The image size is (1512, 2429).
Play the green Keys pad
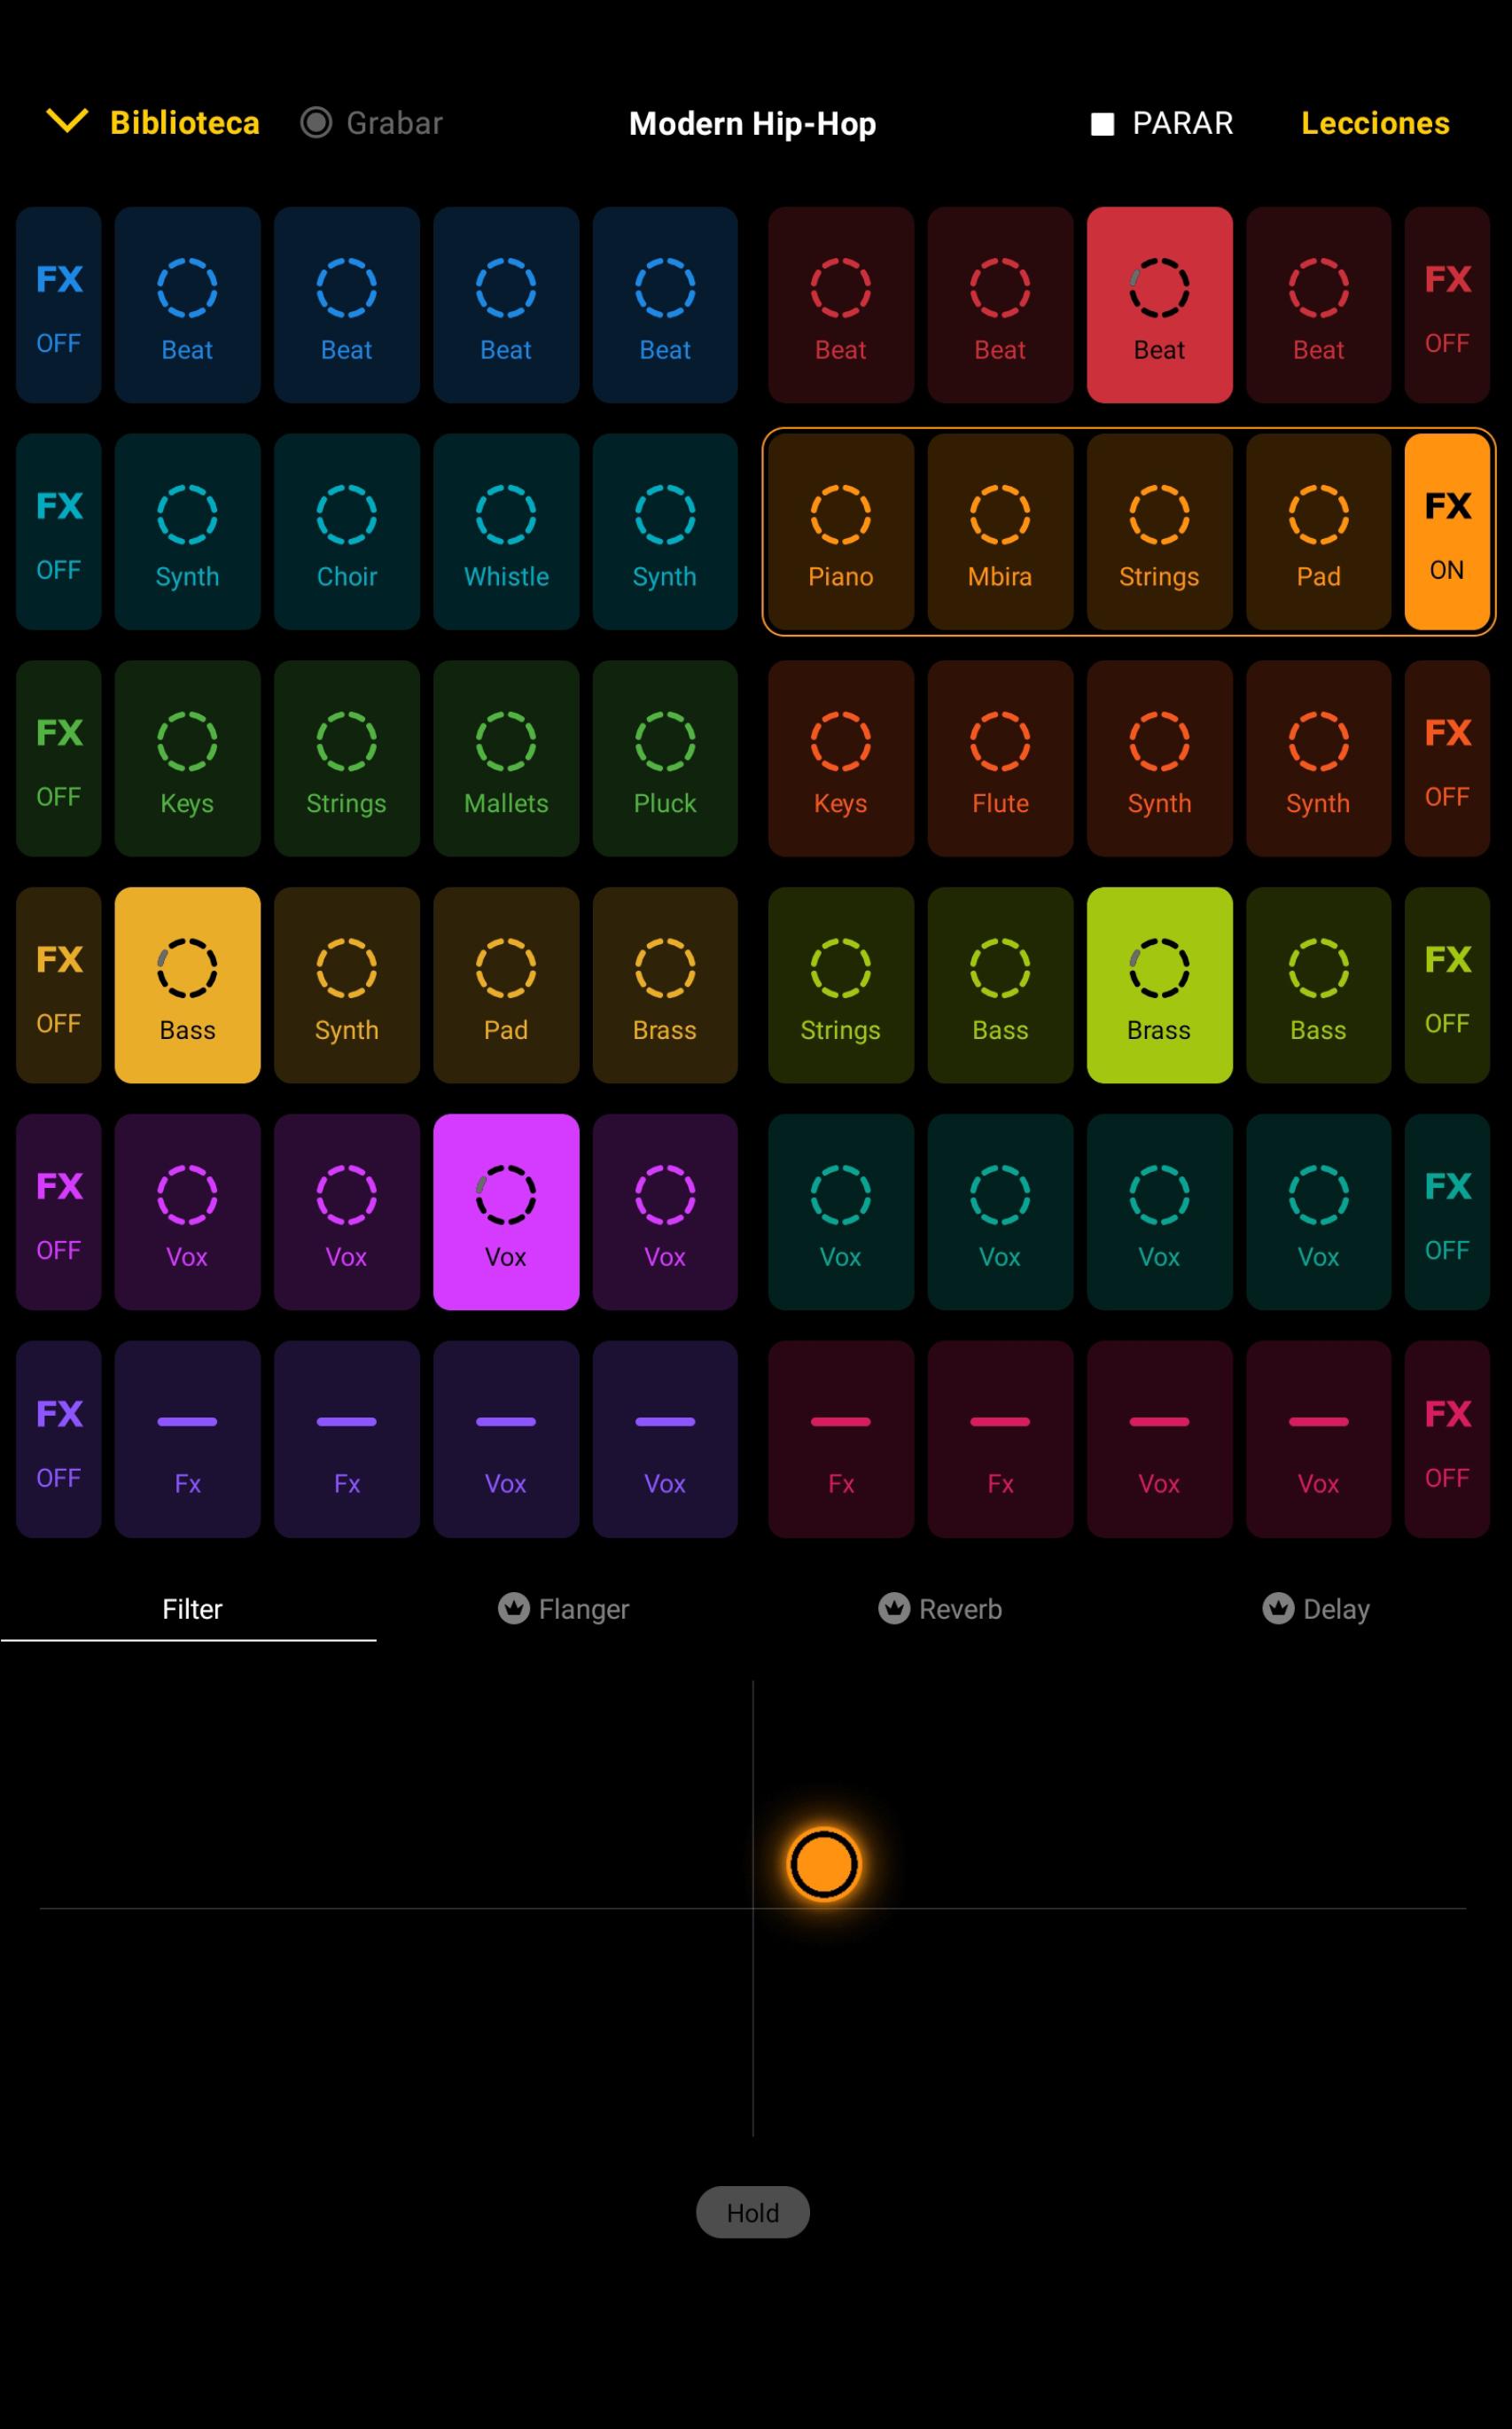[187, 758]
